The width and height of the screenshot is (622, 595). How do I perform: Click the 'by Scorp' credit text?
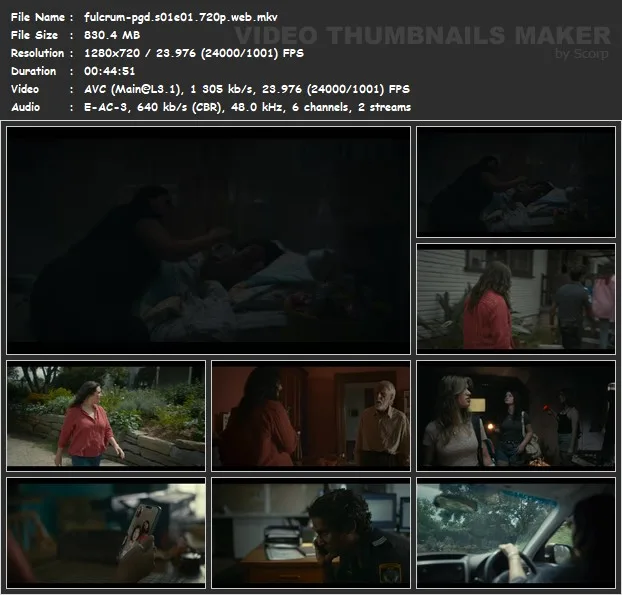582,54
